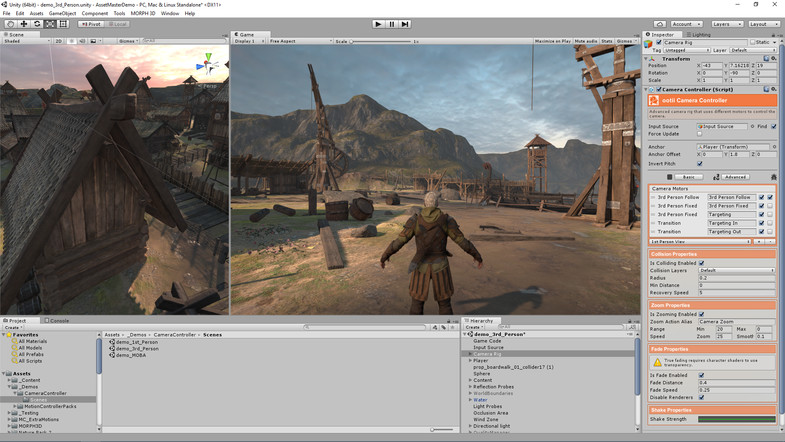This screenshot has height=442, width=785.
Task: Click the Basic button in Camera Controller
Action: (x=689, y=177)
